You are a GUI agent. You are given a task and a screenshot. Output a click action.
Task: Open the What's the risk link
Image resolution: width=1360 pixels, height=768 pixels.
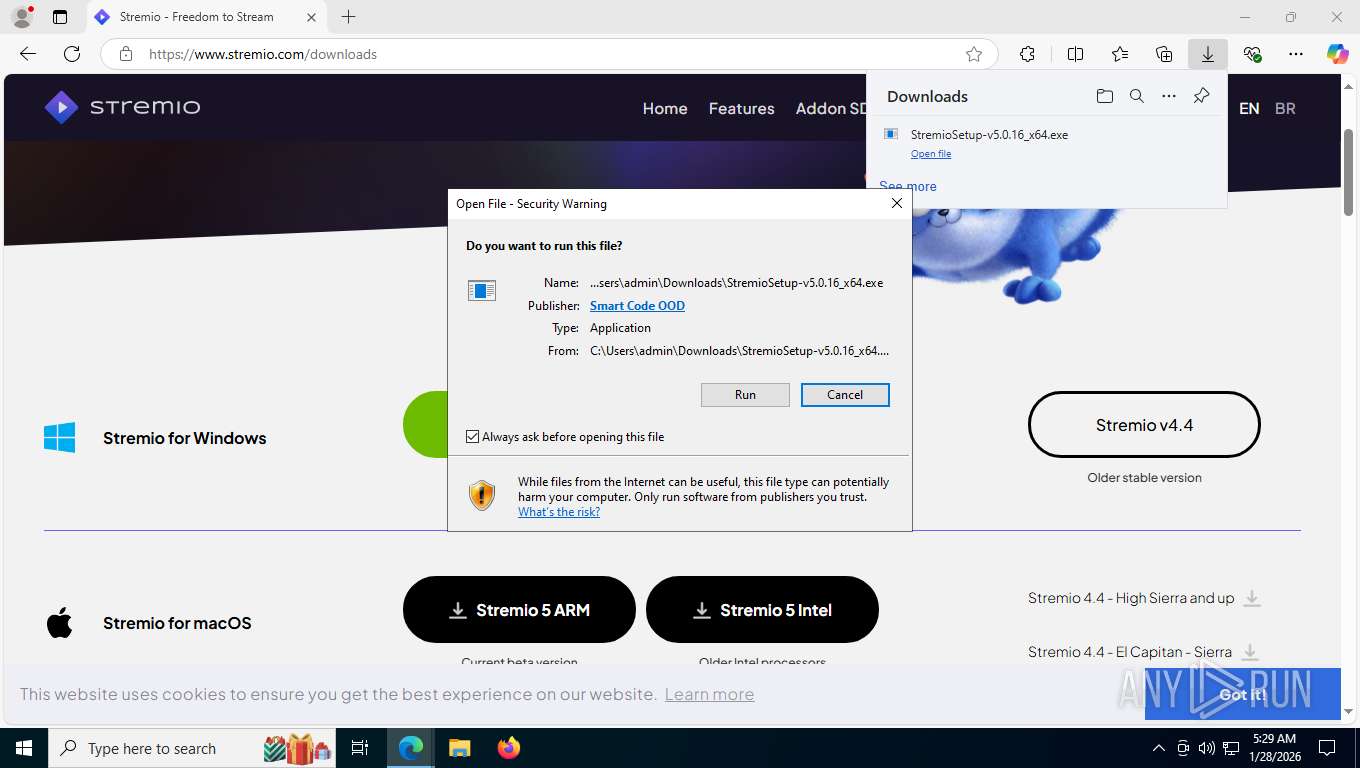(559, 512)
